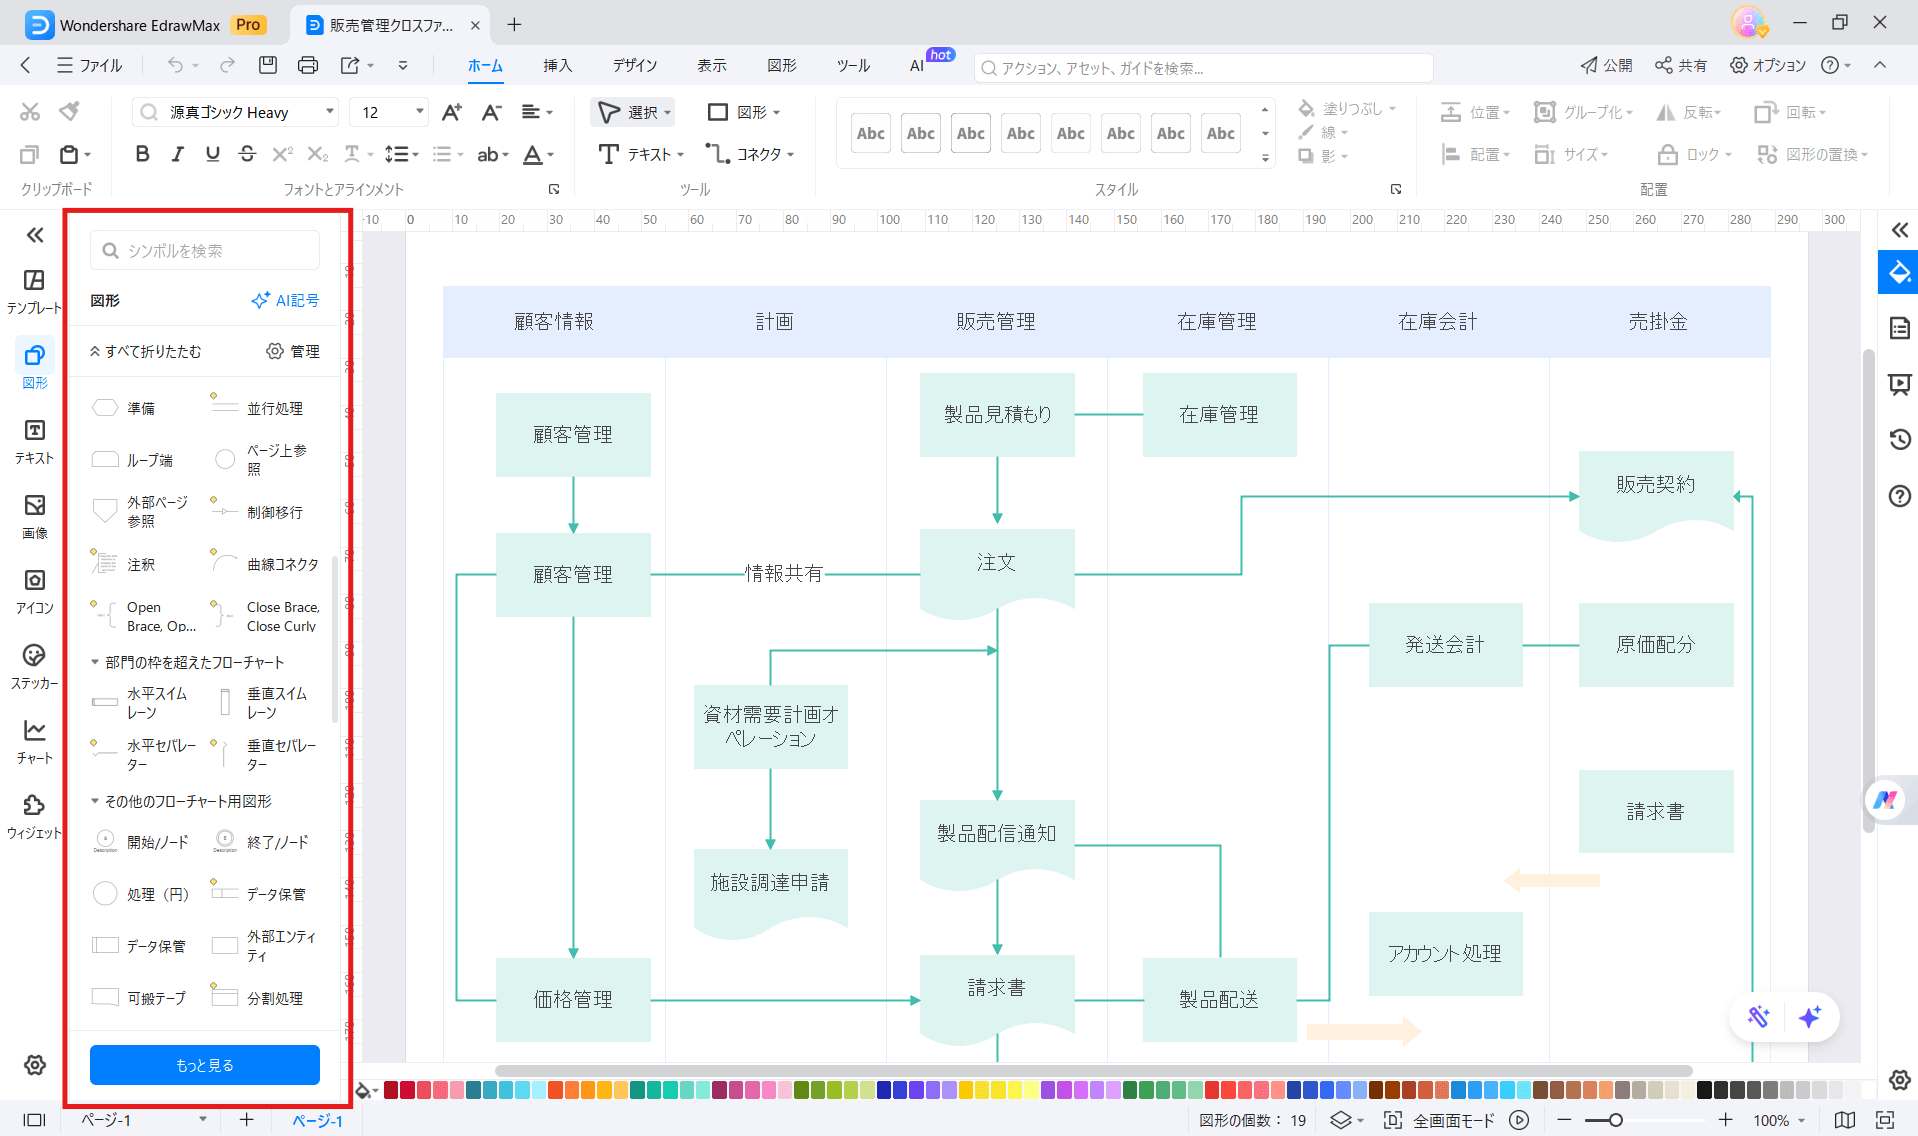The image size is (1918, 1136).
Task: Click the グループ化 (group) icon
Action: point(1544,112)
